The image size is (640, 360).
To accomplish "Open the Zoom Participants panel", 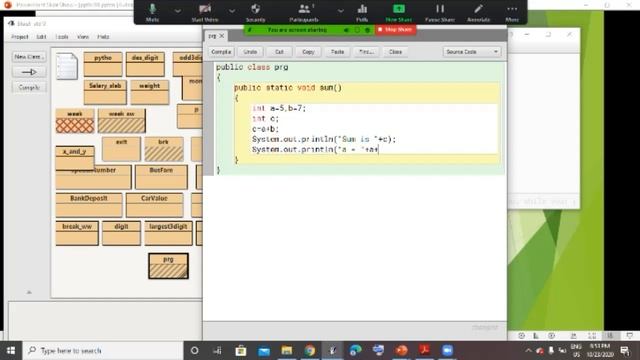I will (x=304, y=12).
